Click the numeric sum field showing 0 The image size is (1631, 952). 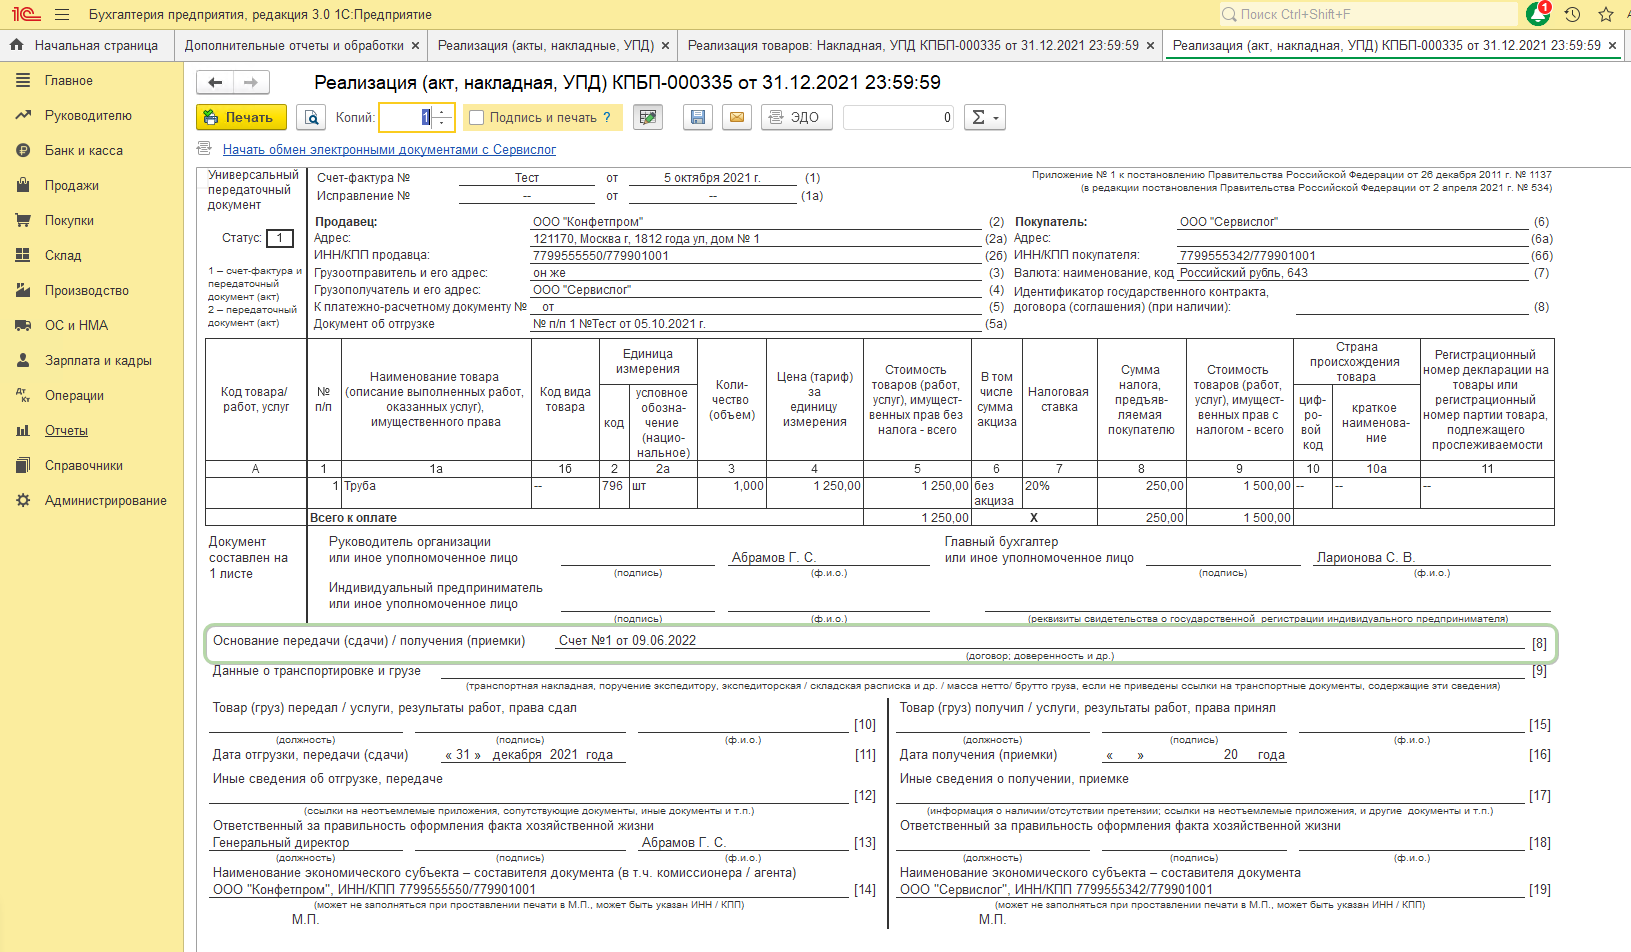point(899,117)
